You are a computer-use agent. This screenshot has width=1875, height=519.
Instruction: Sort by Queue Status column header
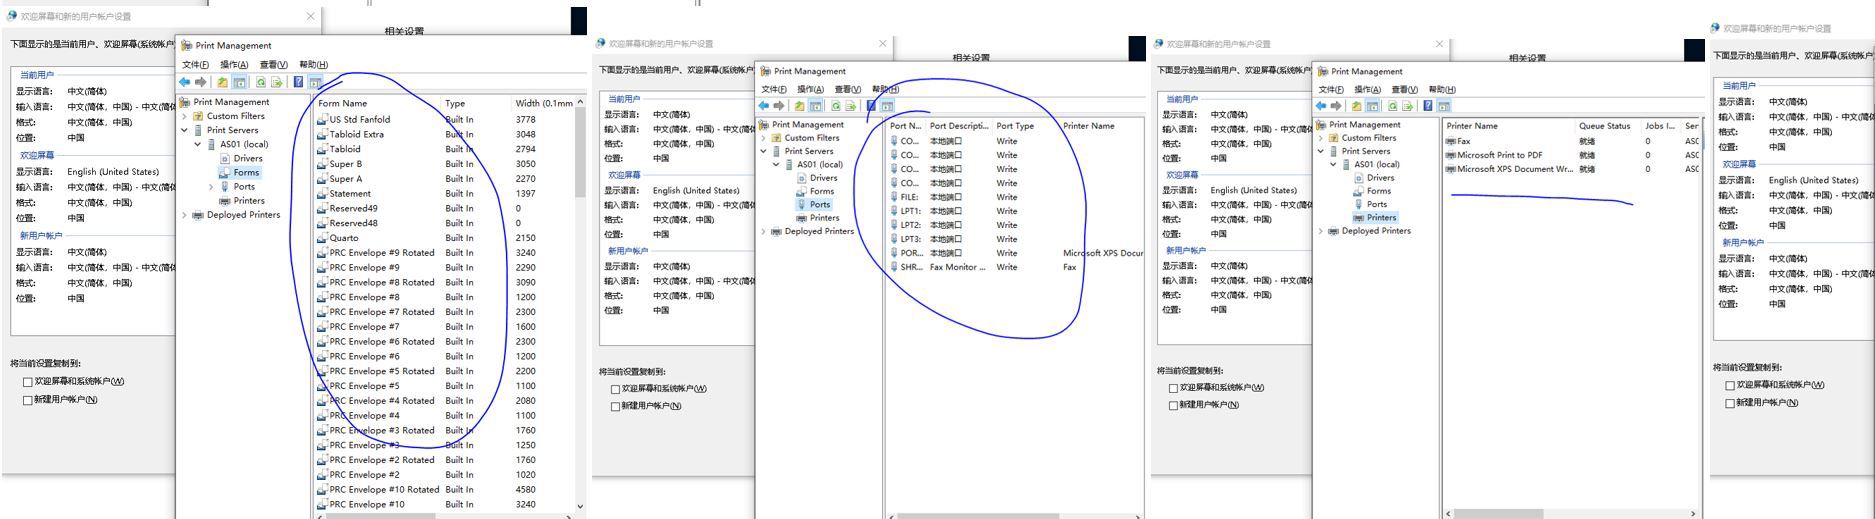1608,126
